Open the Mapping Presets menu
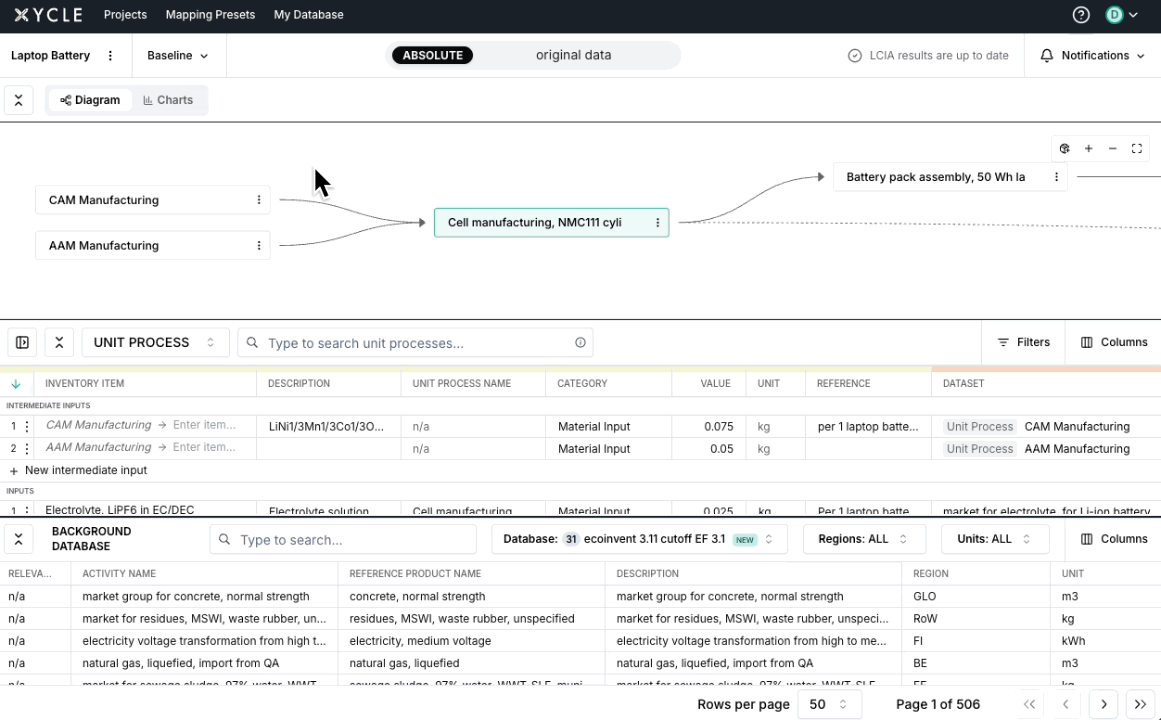This screenshot has width=1161, height=720. tap(210, 15)
